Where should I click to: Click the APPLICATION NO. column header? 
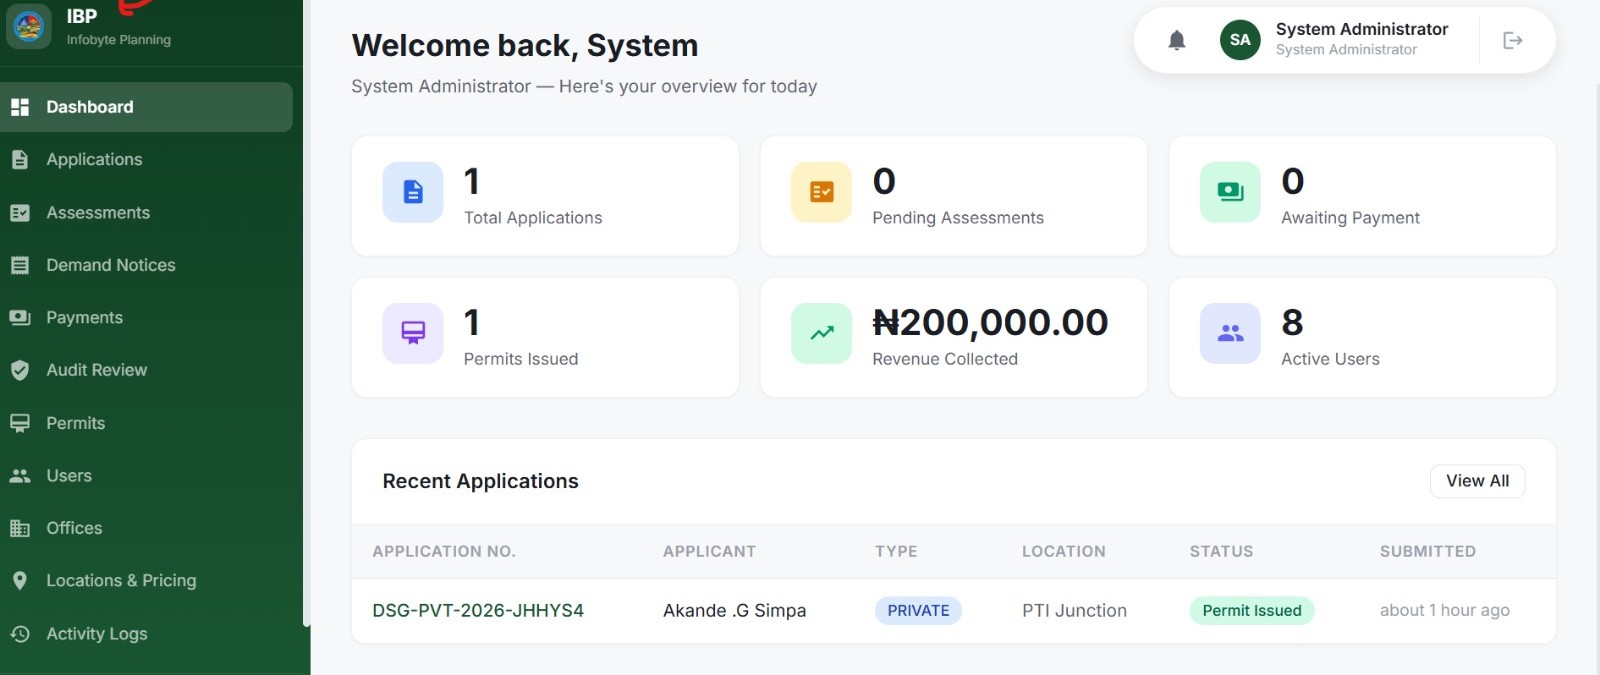(444, 552)
